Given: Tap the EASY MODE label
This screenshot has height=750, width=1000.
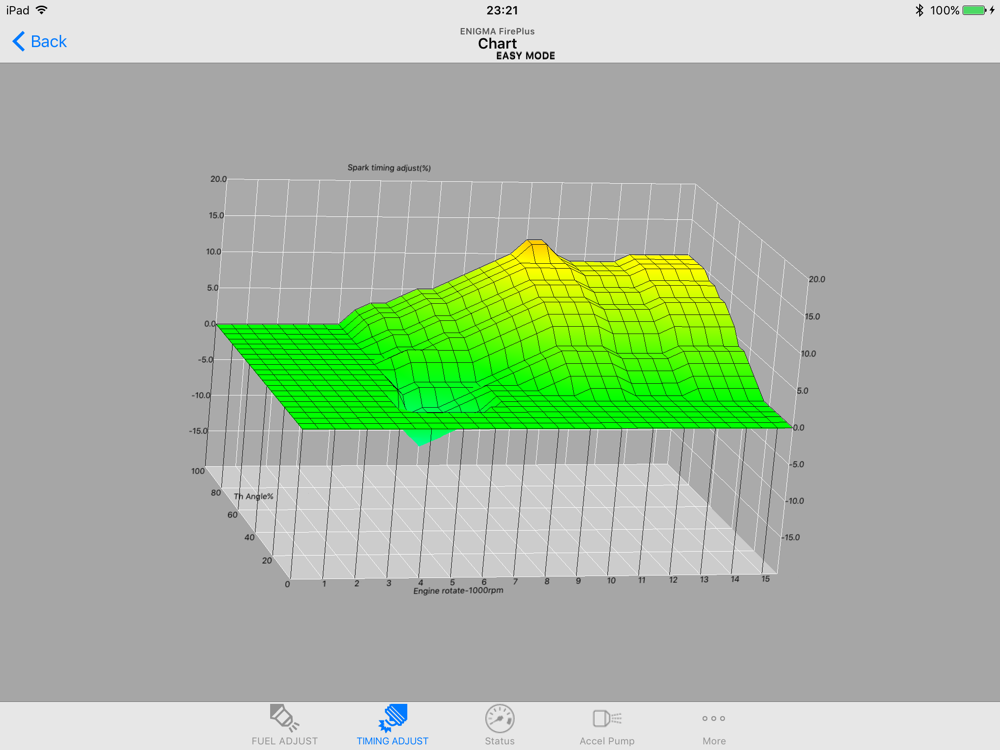Looking at the screenshot, I should coord(526,55).
